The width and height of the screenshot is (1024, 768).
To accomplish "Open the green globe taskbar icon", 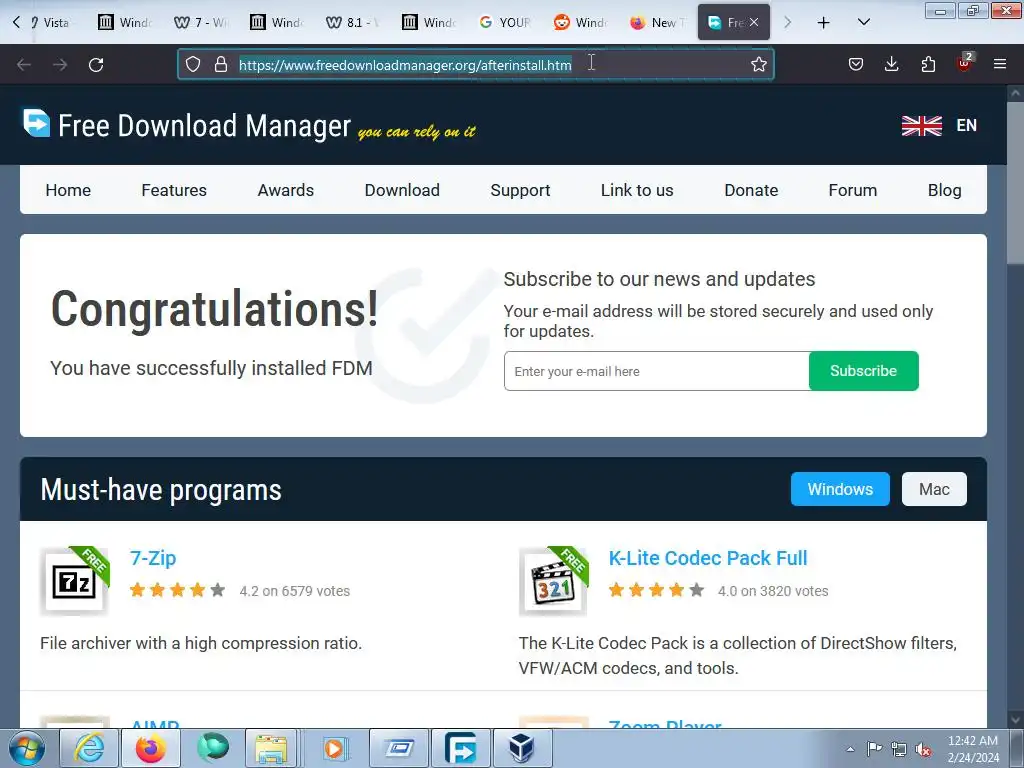I will click(x=213, y=748).
